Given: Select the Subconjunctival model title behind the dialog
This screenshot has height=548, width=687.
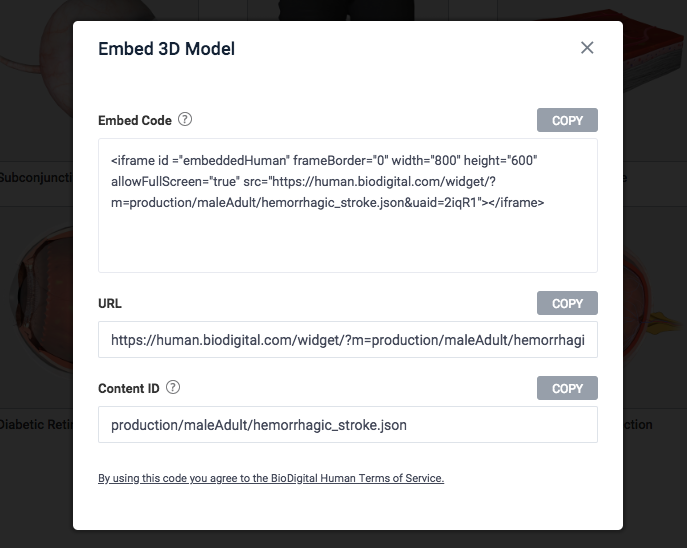Looking at the screenshot, I should pyautogui.click(x=36, y=177).
